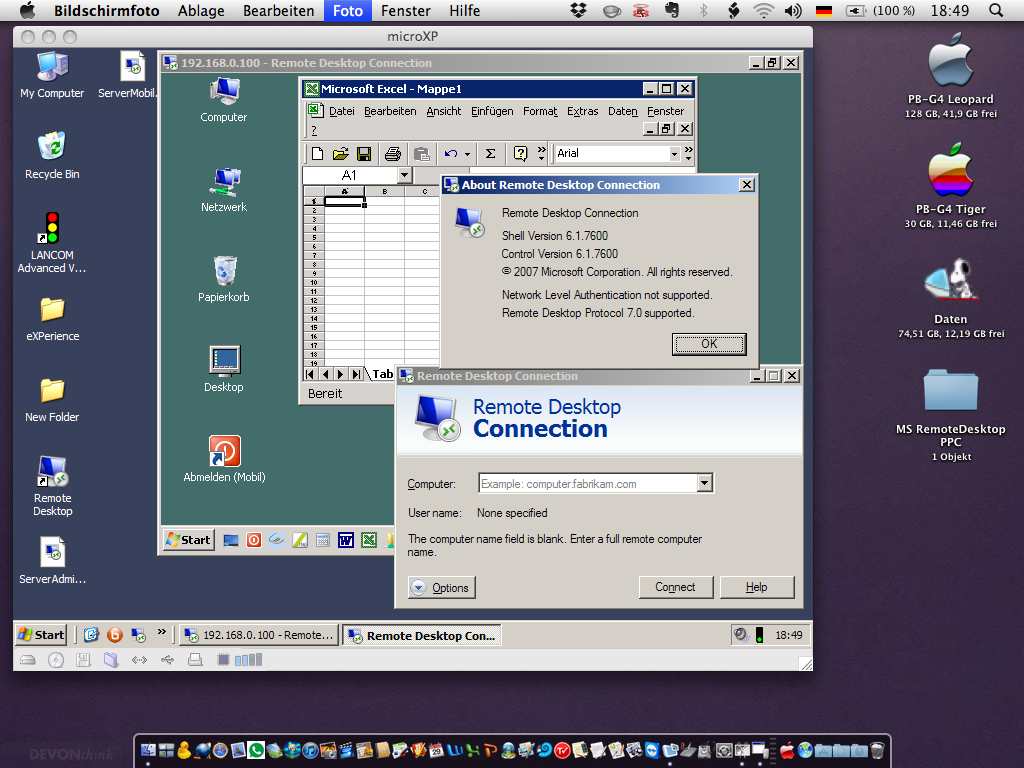Click into the Computer name input field
Screen dimensions: 1024x768
[x=588, y=483]
